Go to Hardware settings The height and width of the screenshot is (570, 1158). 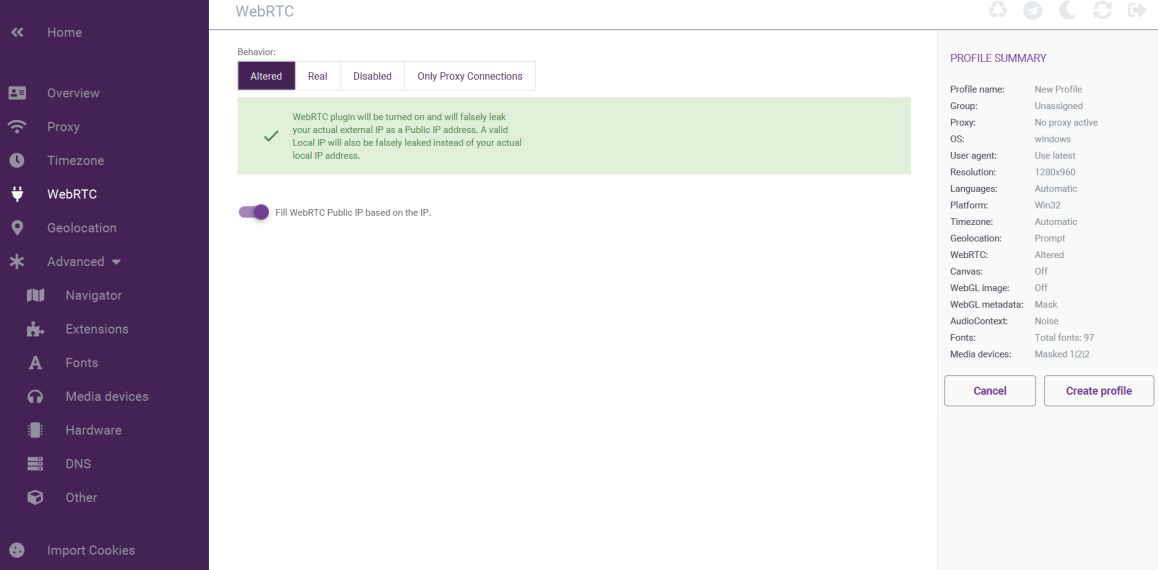94,430
